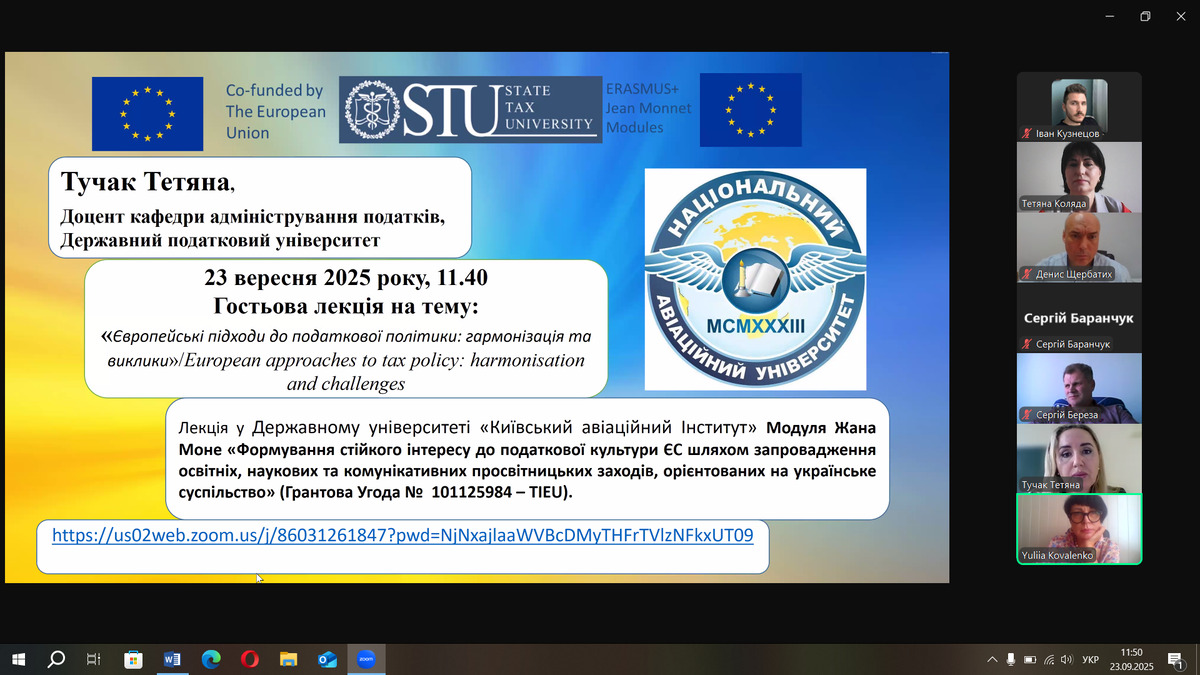
Task: Show hidden system tray icons
Action: tap(992, 659)
